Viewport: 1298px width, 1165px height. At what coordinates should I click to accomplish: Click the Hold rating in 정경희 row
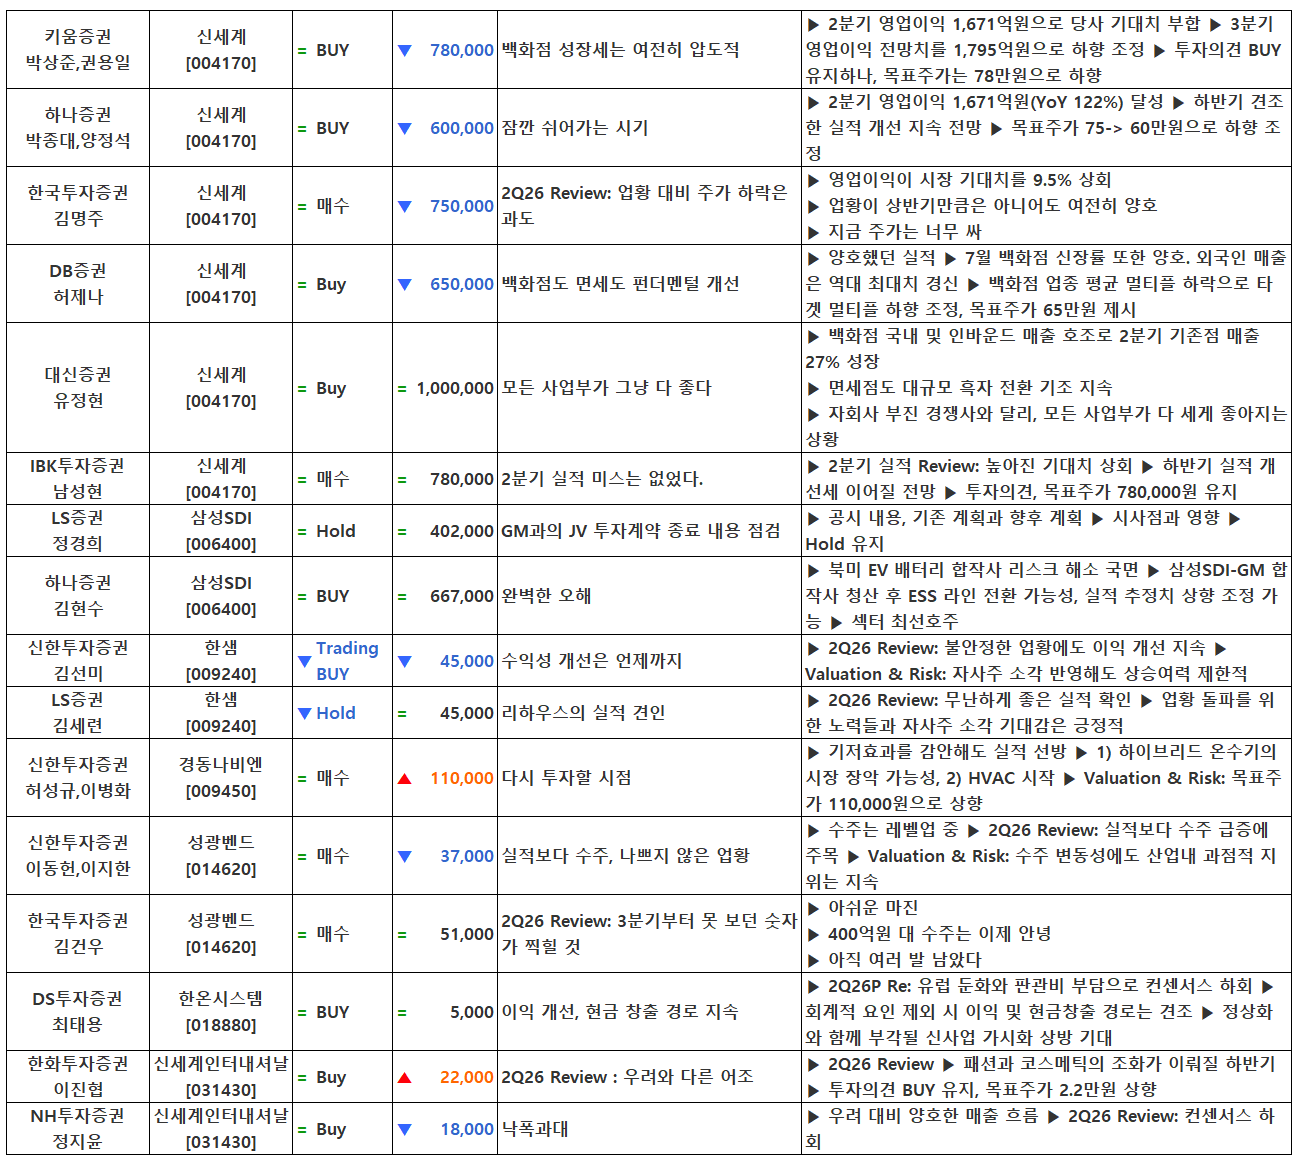click(336, 531)
